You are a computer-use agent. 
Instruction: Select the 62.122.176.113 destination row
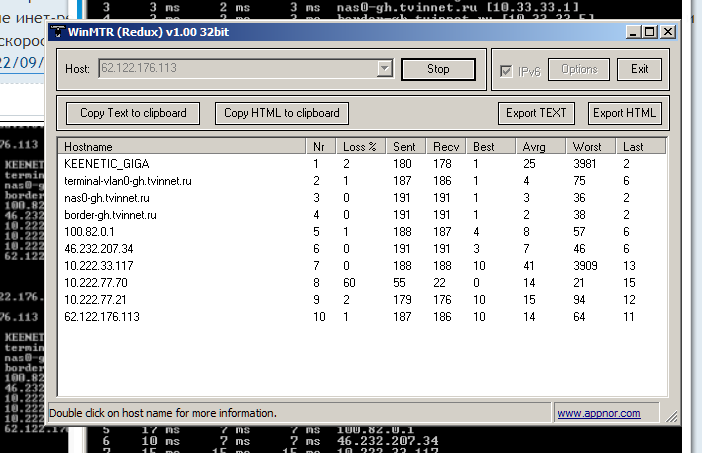click(102, 316)
